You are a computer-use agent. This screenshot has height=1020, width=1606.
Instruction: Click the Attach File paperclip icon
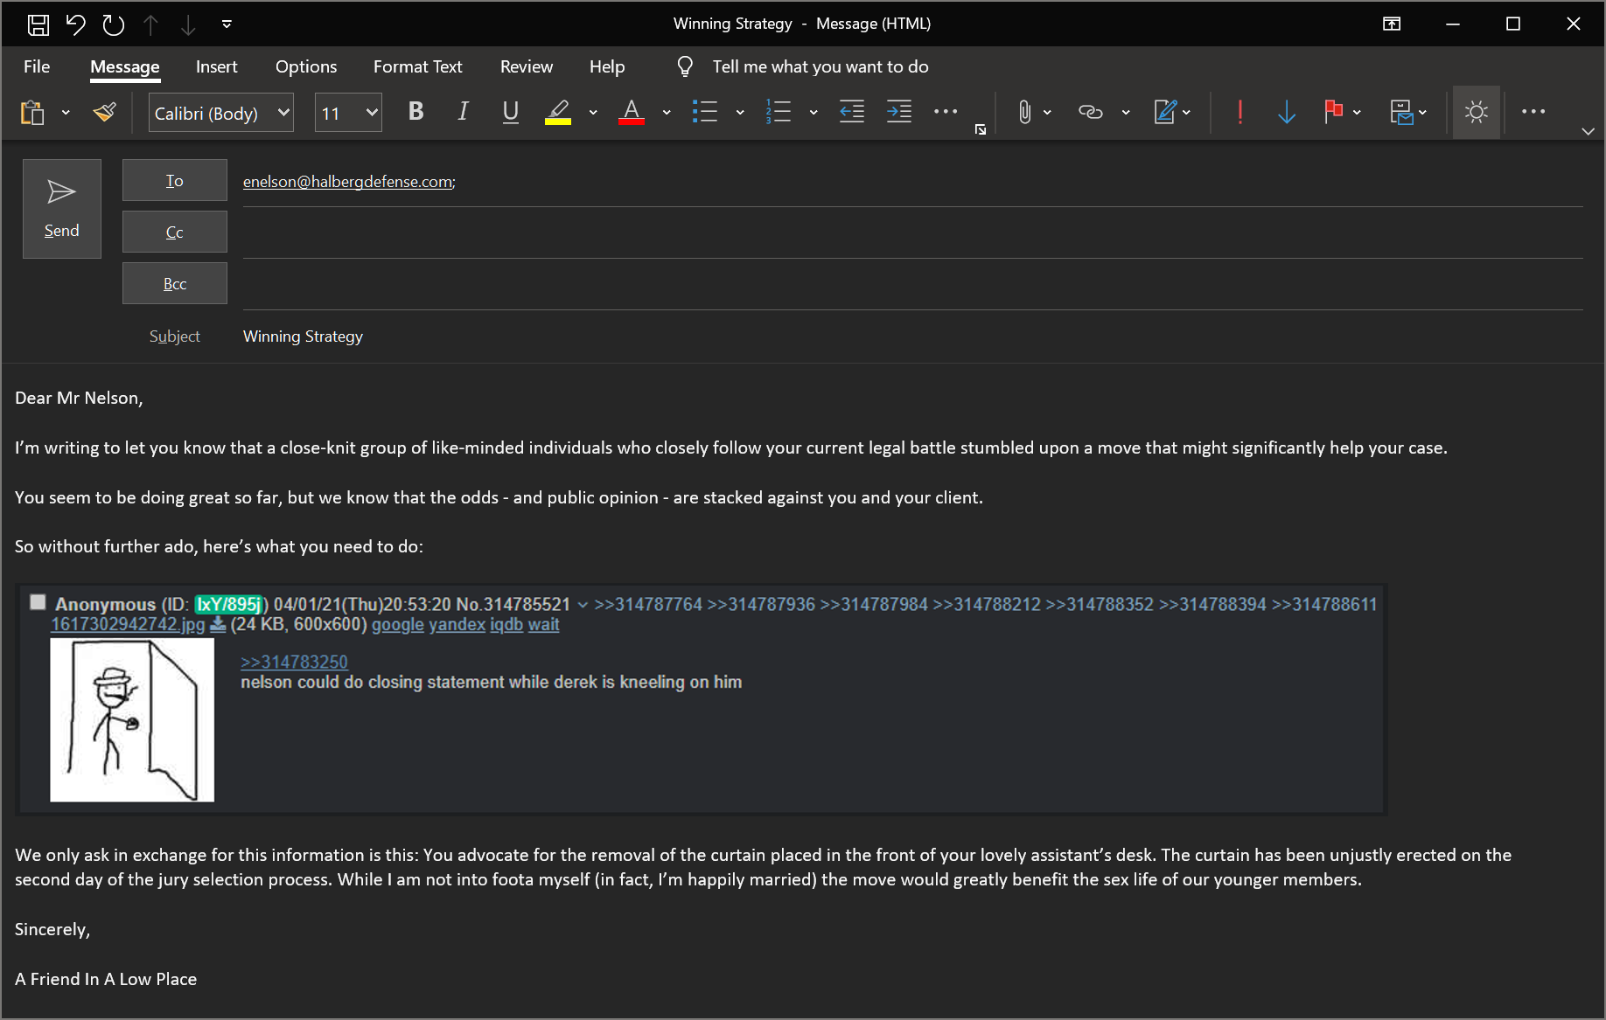coord(1024,112)
